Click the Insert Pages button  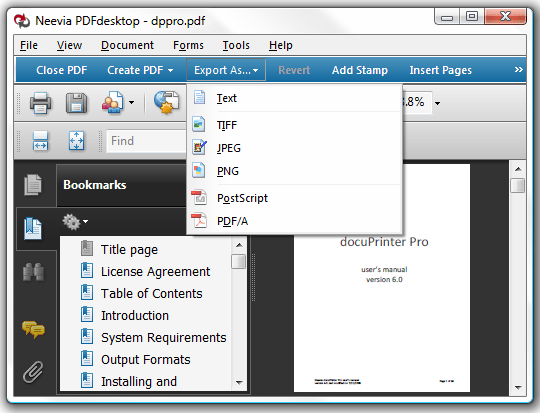(x=440, y=70)
